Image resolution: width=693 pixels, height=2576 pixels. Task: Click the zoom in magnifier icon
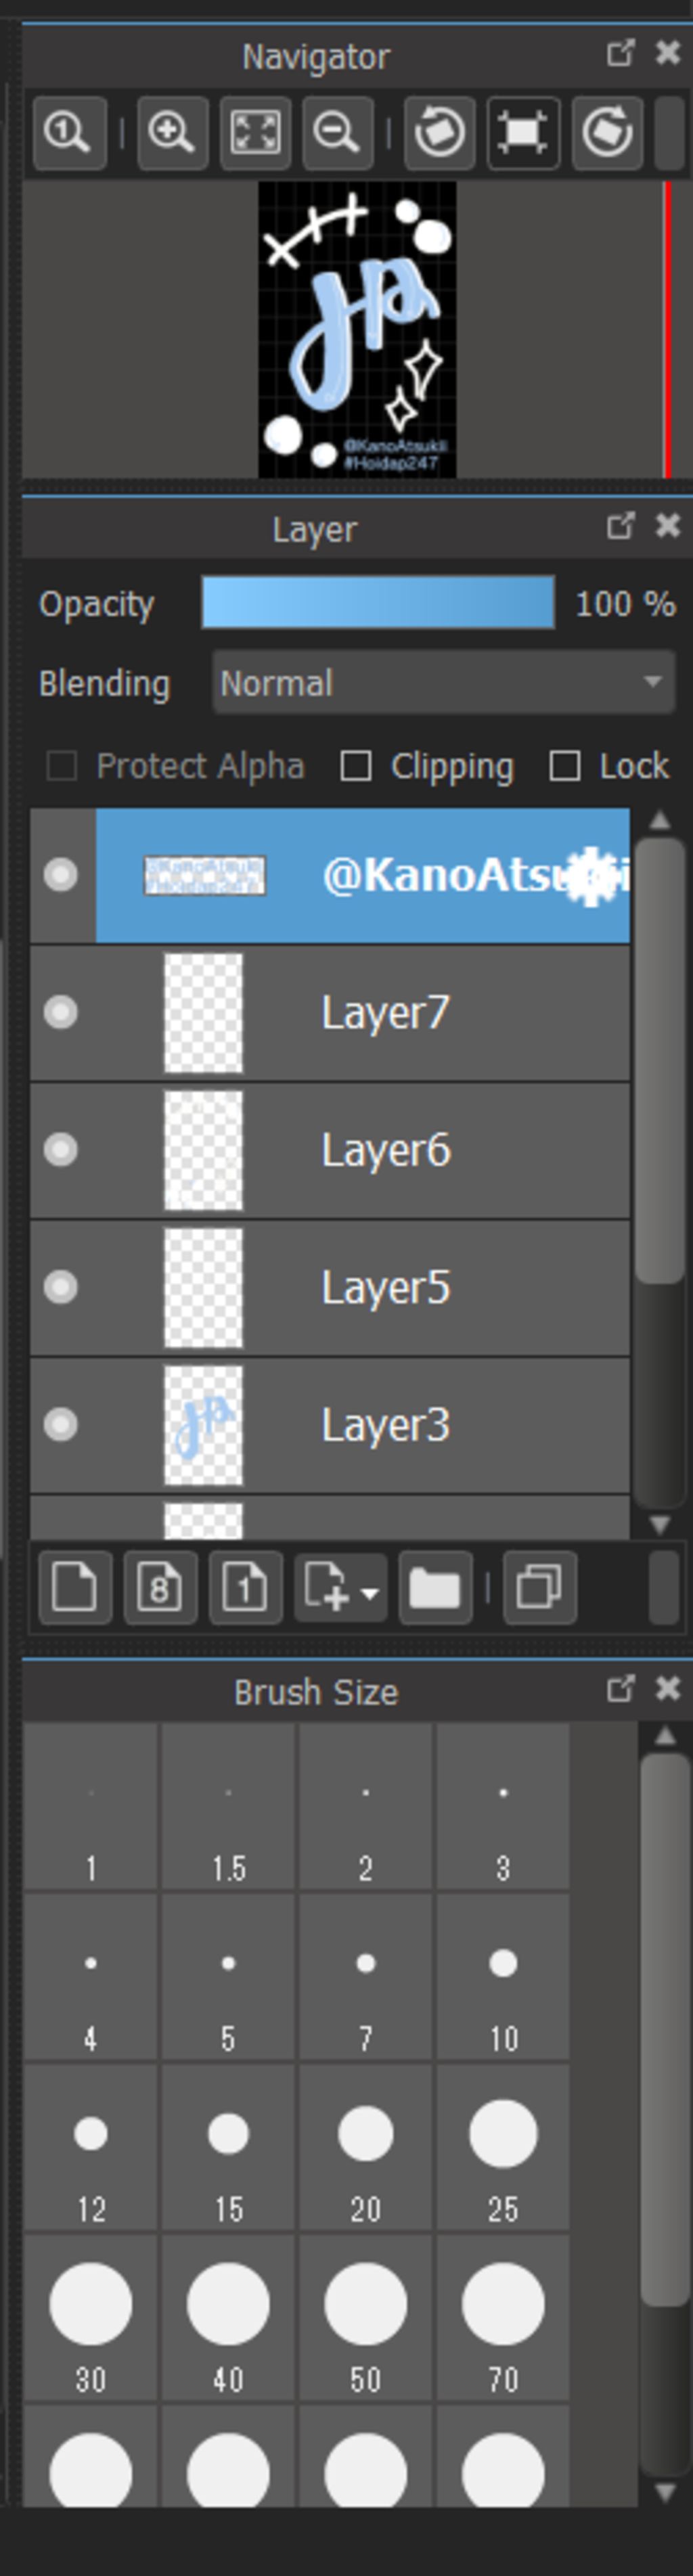point(172,132)
